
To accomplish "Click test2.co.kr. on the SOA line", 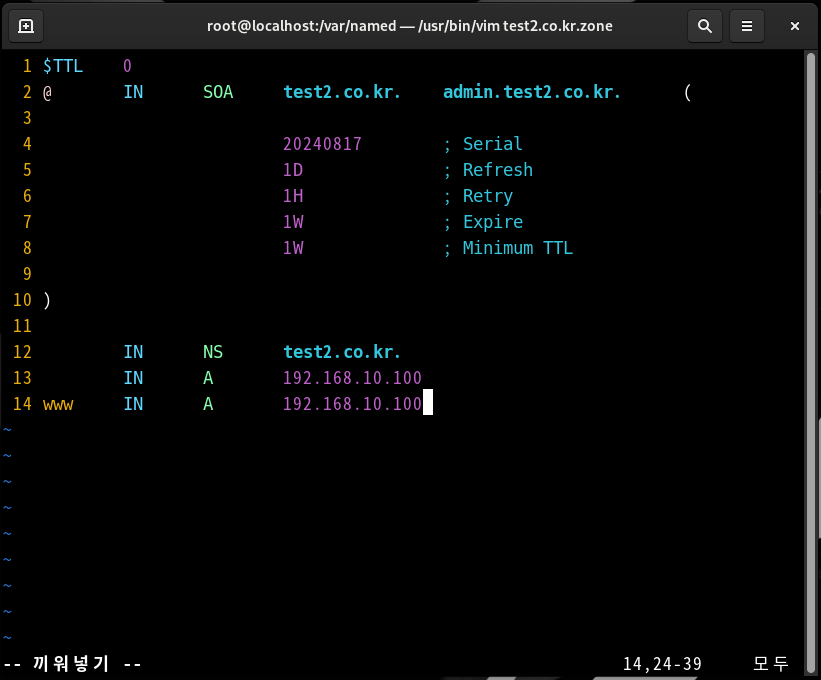I will point(341,92).
